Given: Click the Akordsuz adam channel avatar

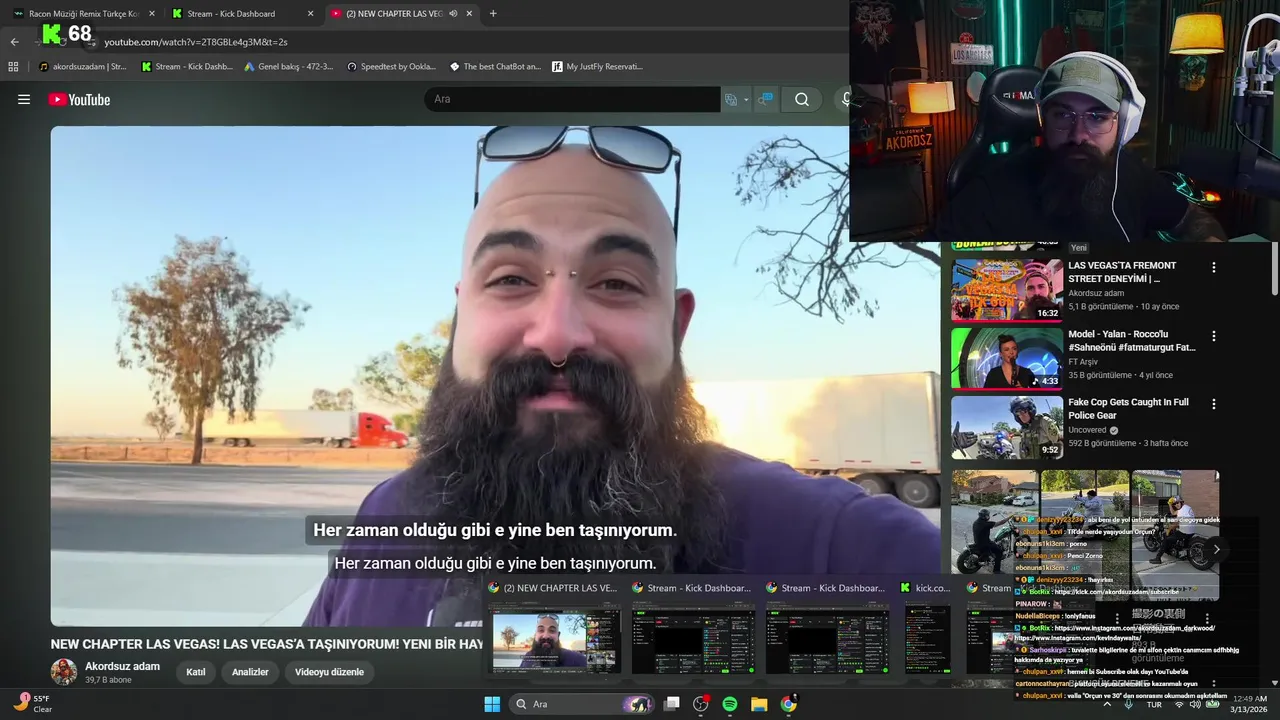Looking at the screenshot, I should (64, 672).
